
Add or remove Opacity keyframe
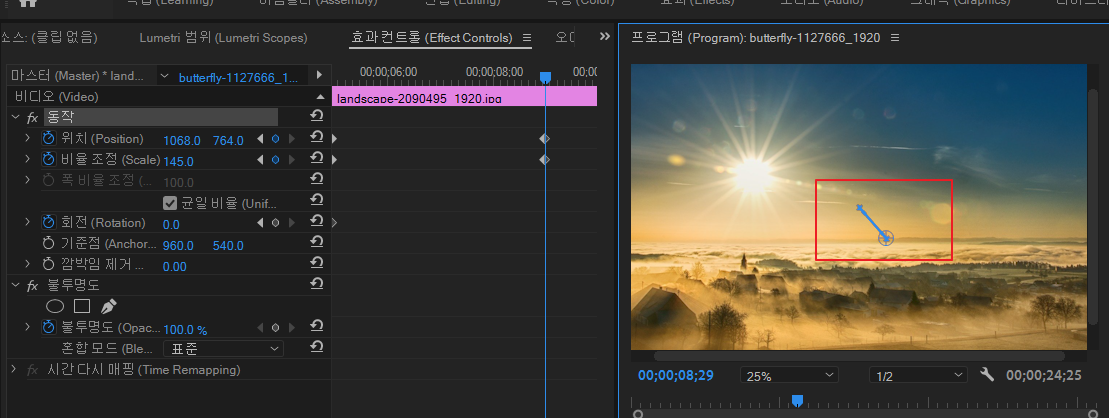tap(275, 328)
